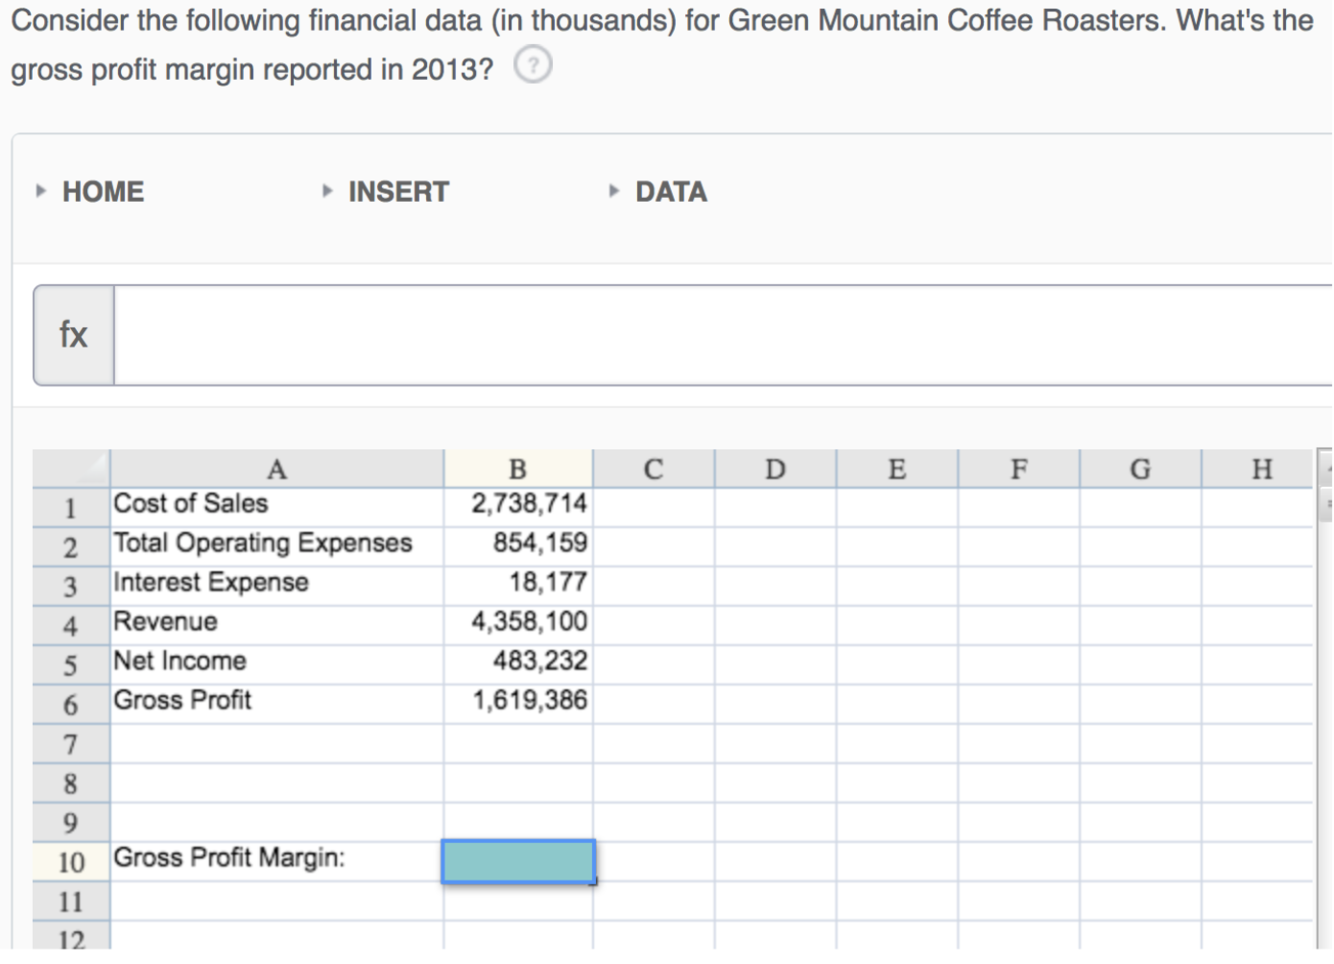
Task: Click inside the formula bar input
Action: 723,335
